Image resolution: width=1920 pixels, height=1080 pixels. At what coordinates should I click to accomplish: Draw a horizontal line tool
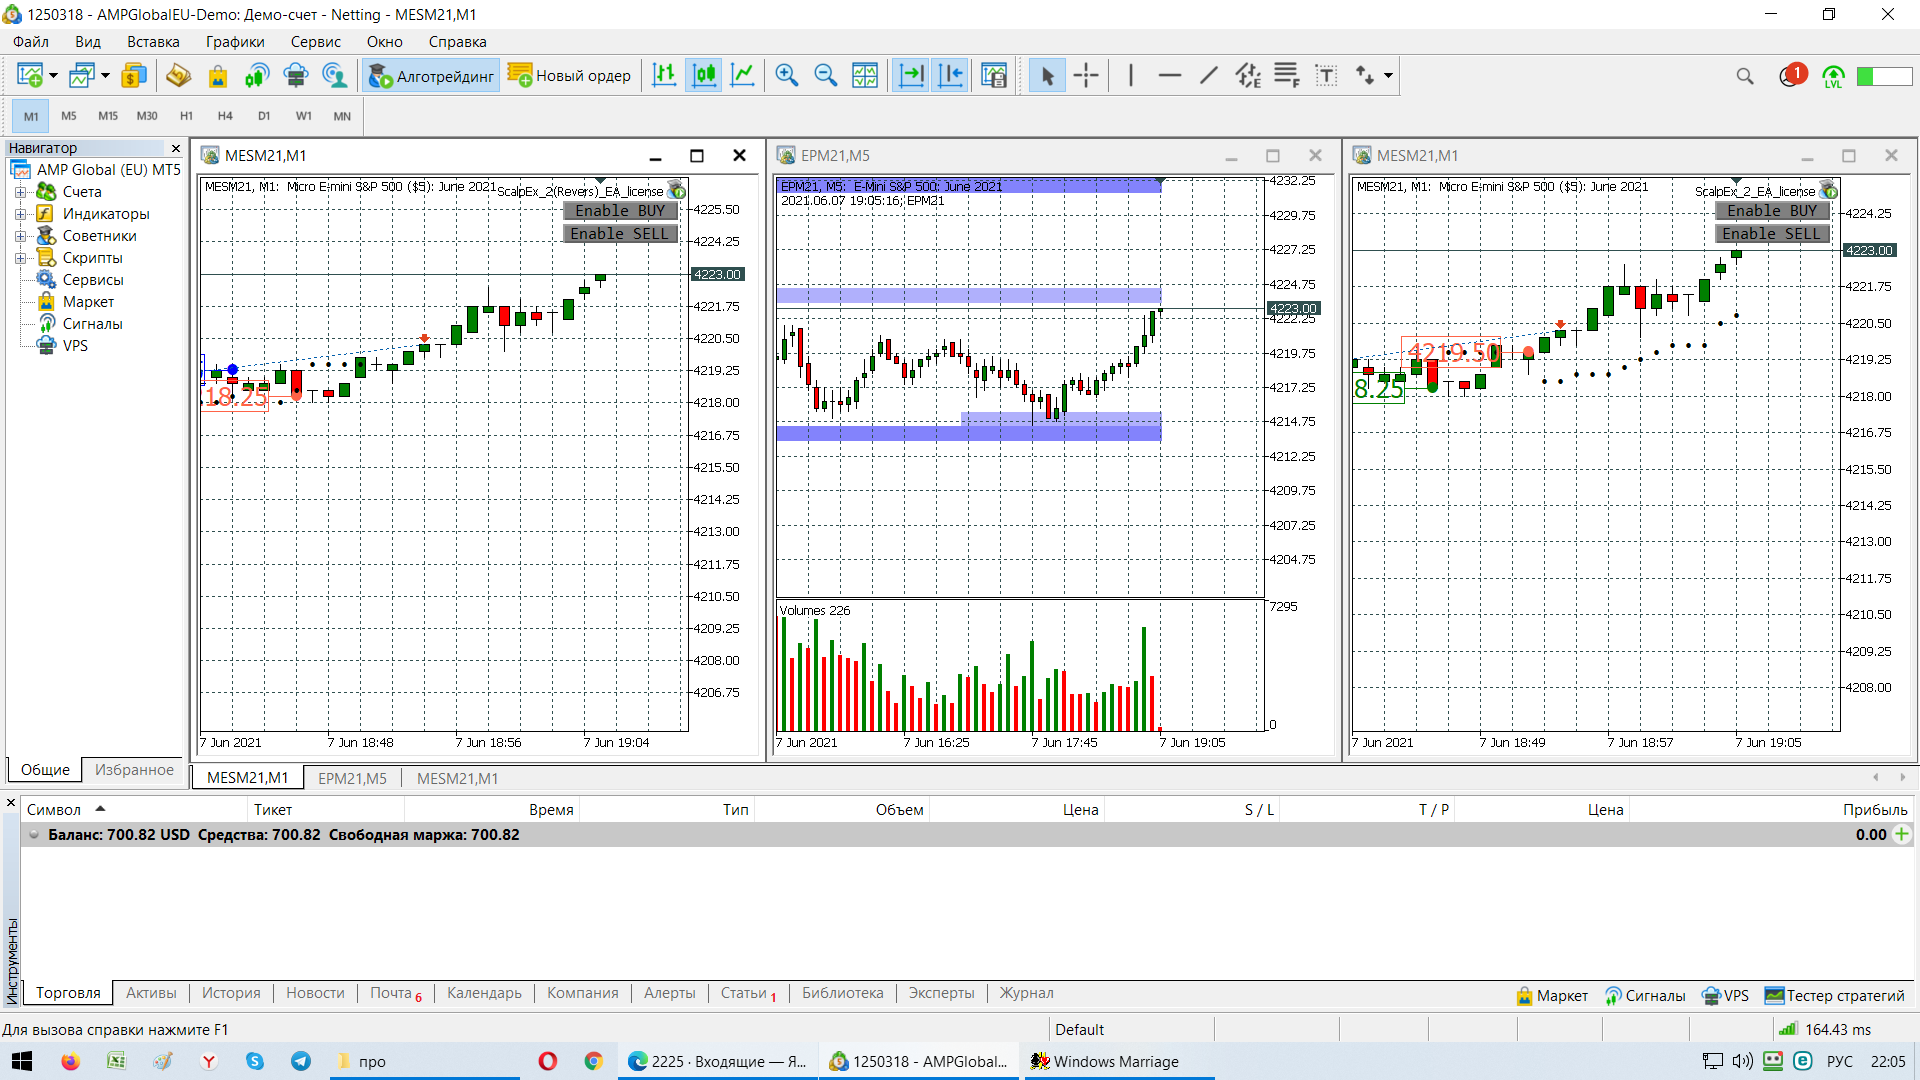(x=1169, y=75)
